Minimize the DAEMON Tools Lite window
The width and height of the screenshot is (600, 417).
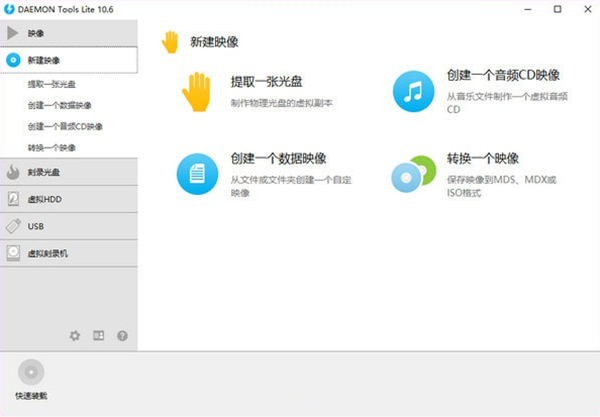(528, 9)
